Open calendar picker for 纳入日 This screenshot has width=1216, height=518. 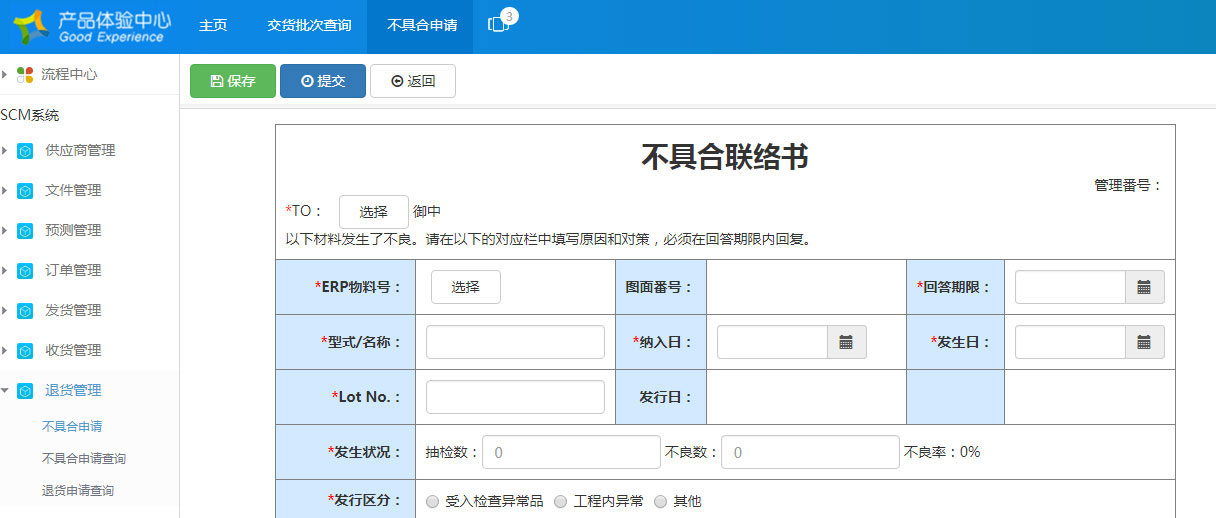pyautogui.click(x=846, y=342)
